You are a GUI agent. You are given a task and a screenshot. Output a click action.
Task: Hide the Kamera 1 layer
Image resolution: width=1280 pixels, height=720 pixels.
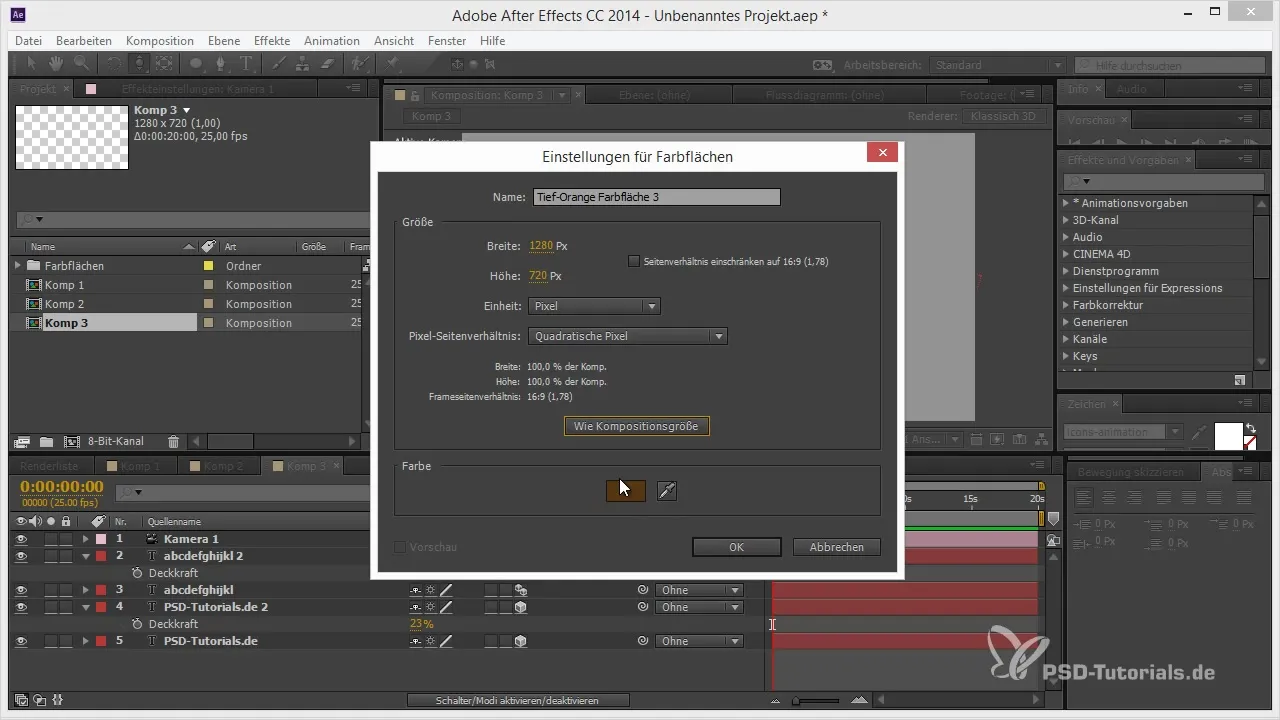[x=21, y=539]
